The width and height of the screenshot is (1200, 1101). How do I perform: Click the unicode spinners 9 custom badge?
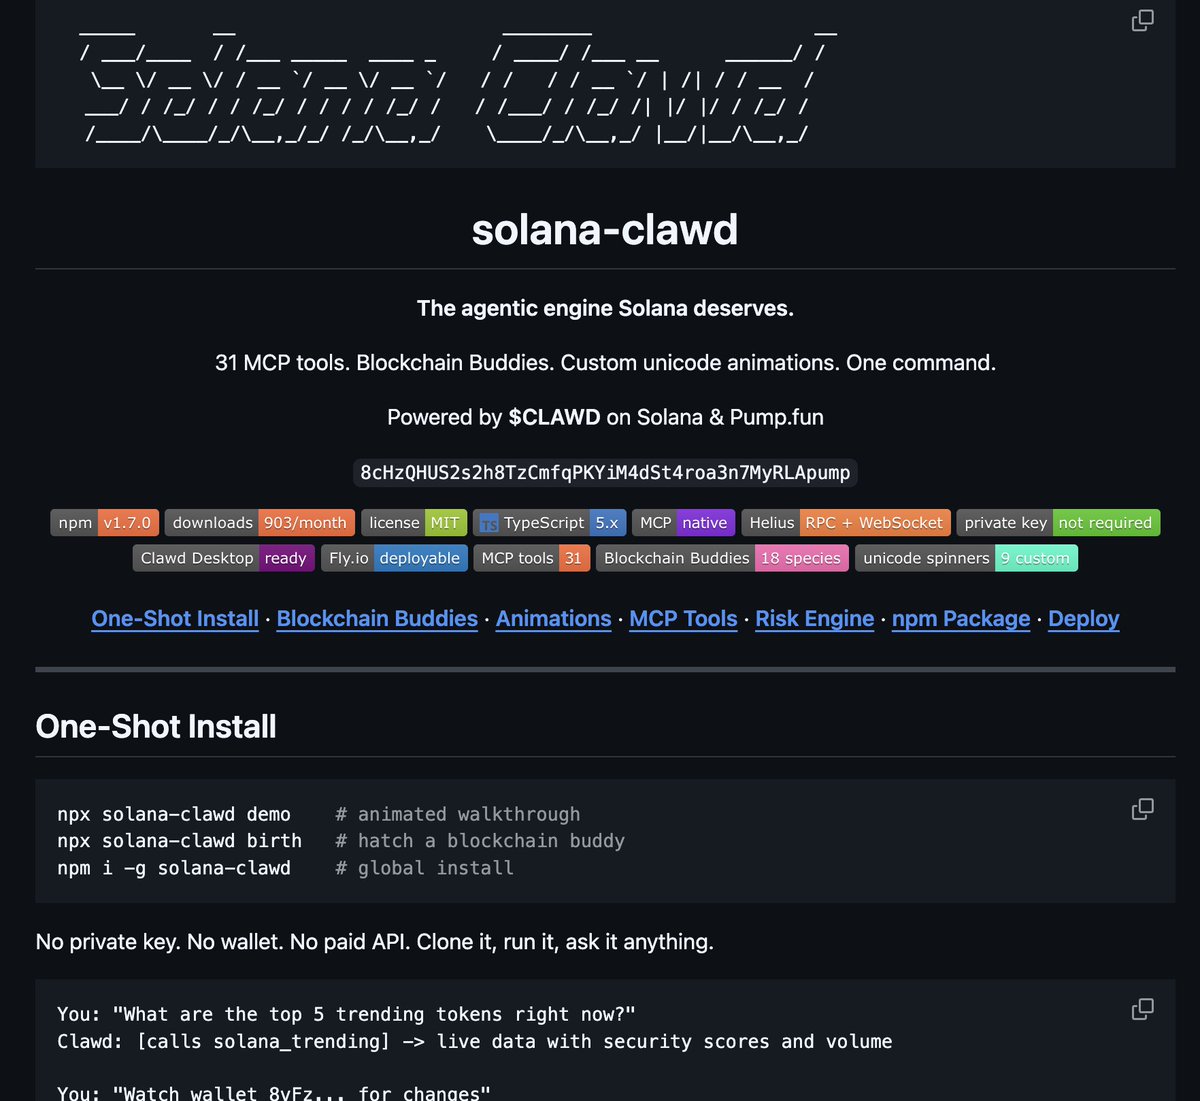coord(966,558)
